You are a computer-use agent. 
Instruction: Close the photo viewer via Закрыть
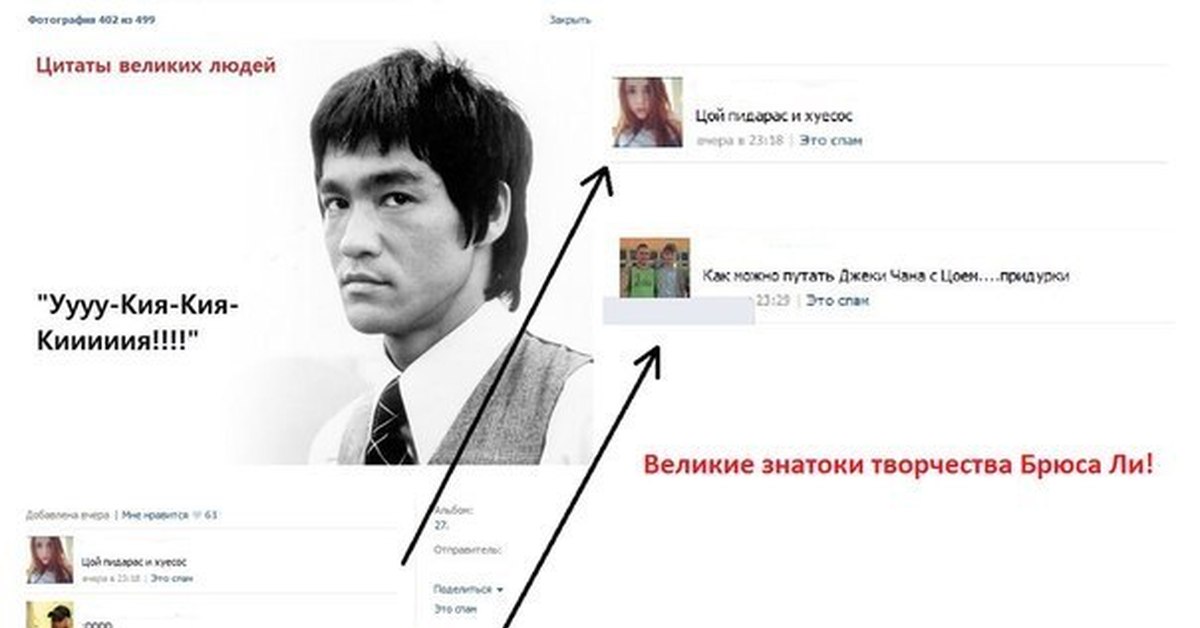coord(570,19)
